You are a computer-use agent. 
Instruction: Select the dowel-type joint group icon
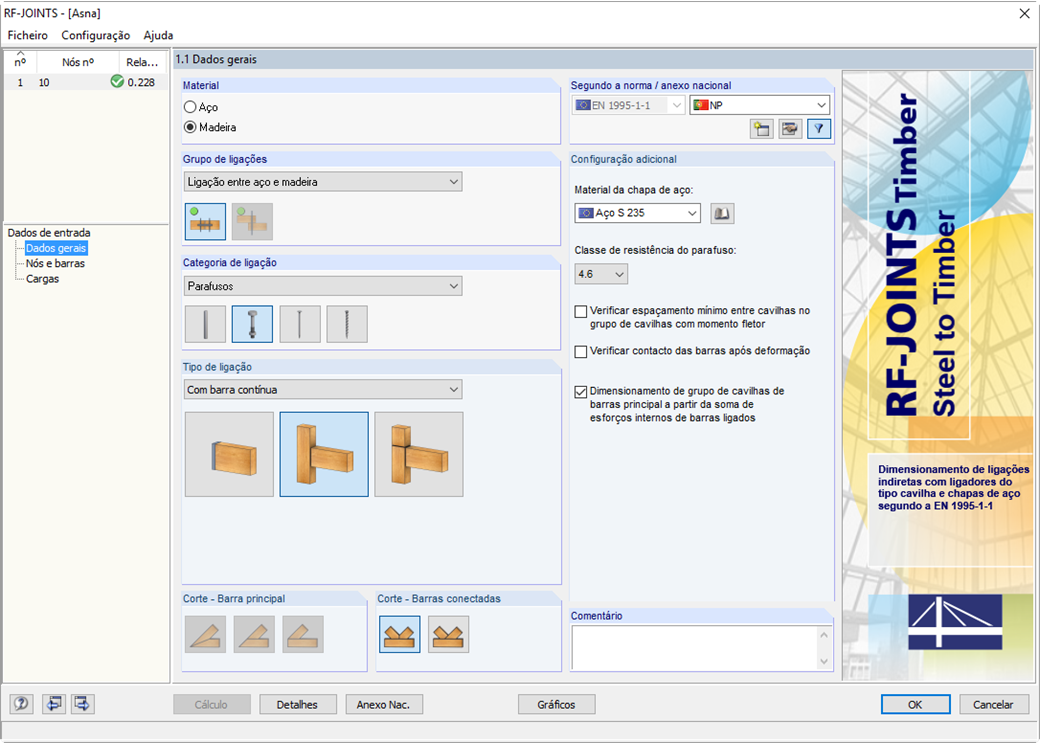206,221
